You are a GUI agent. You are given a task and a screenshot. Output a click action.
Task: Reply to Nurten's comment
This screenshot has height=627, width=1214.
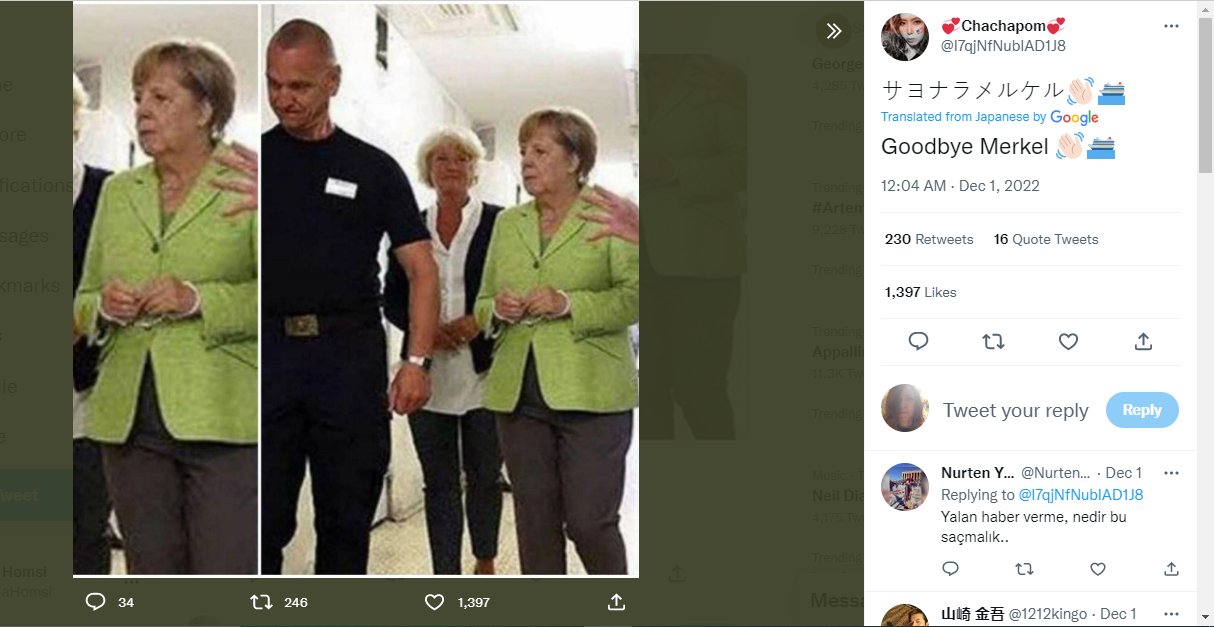pyautogui.click(x=951, y=569)
